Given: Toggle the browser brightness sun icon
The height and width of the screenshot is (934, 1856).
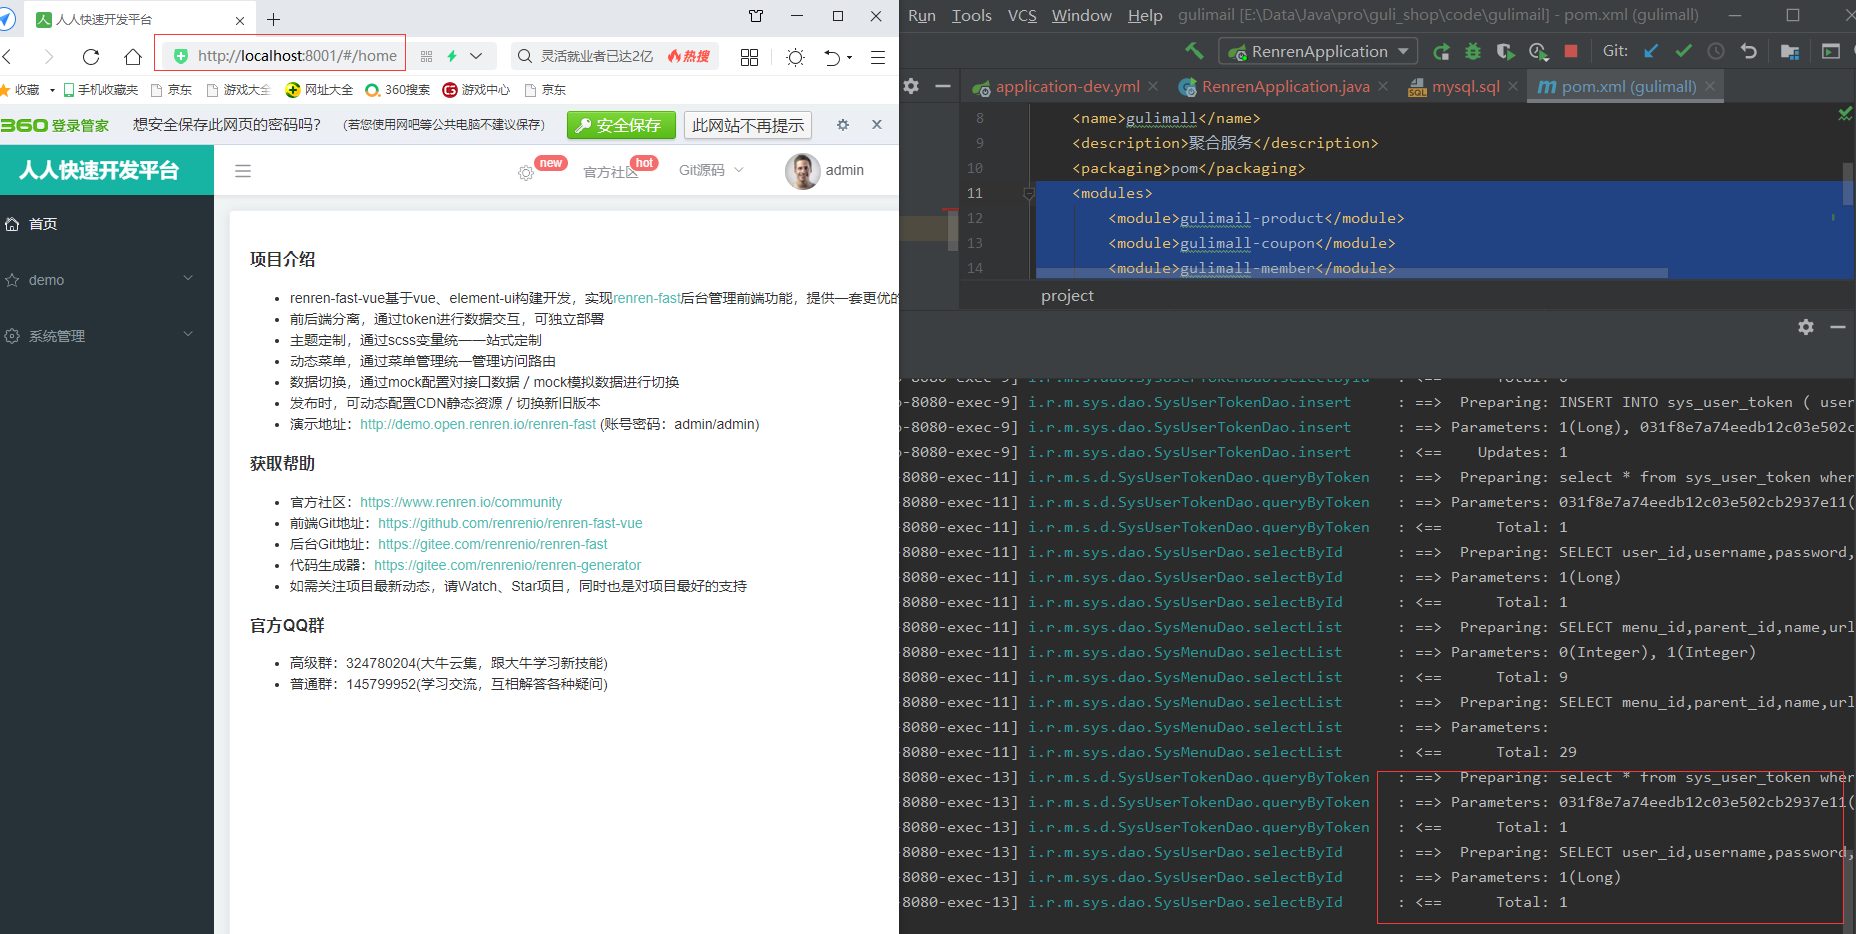Looking at the screenshot, I should point(795,57).
